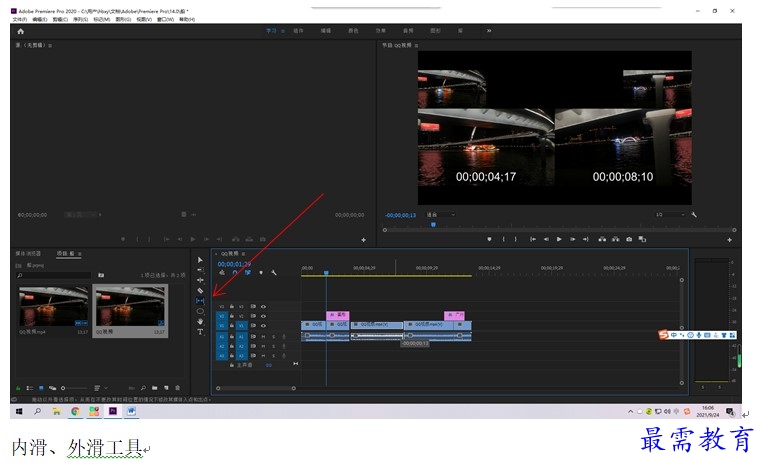
Task: Open Program monitor panel menu icon
Action: click(x=416, y=45)
